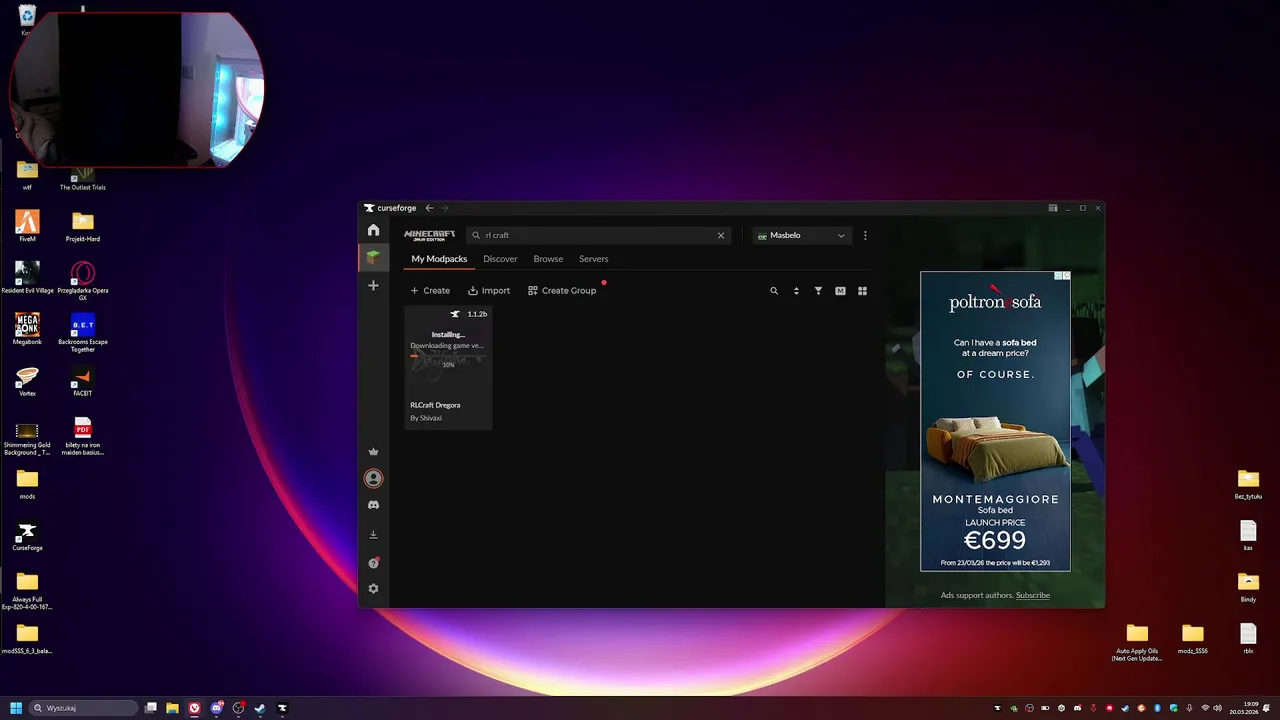The image size is (1280, 720).
Task: Open the Discord icon in CurseForge sidebar
Action: (x=373, y=505)
